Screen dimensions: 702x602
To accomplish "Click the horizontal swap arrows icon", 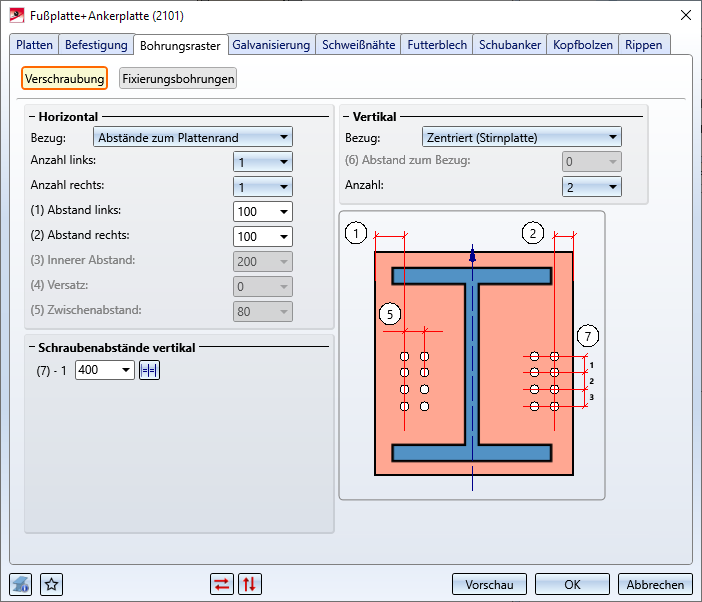I will pos(222,584).
